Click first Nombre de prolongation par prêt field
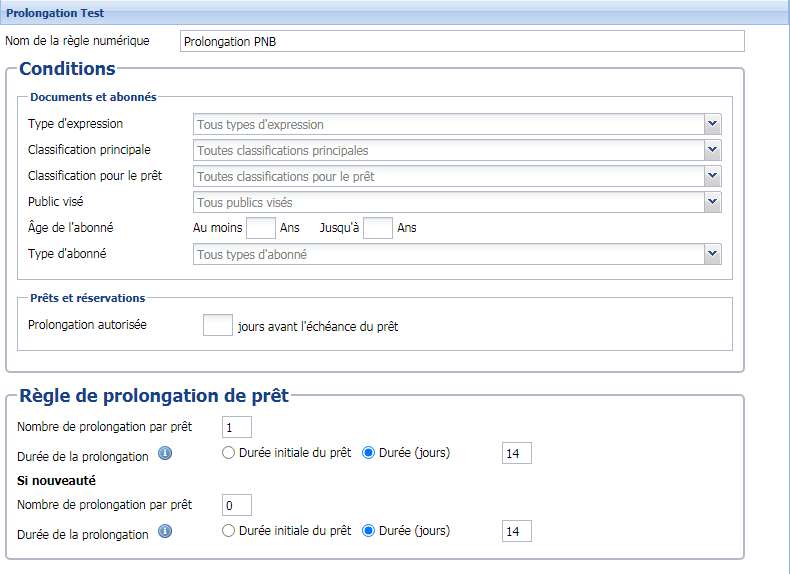The width and height of the screenshot is (790, 574). tap(236, 427)
